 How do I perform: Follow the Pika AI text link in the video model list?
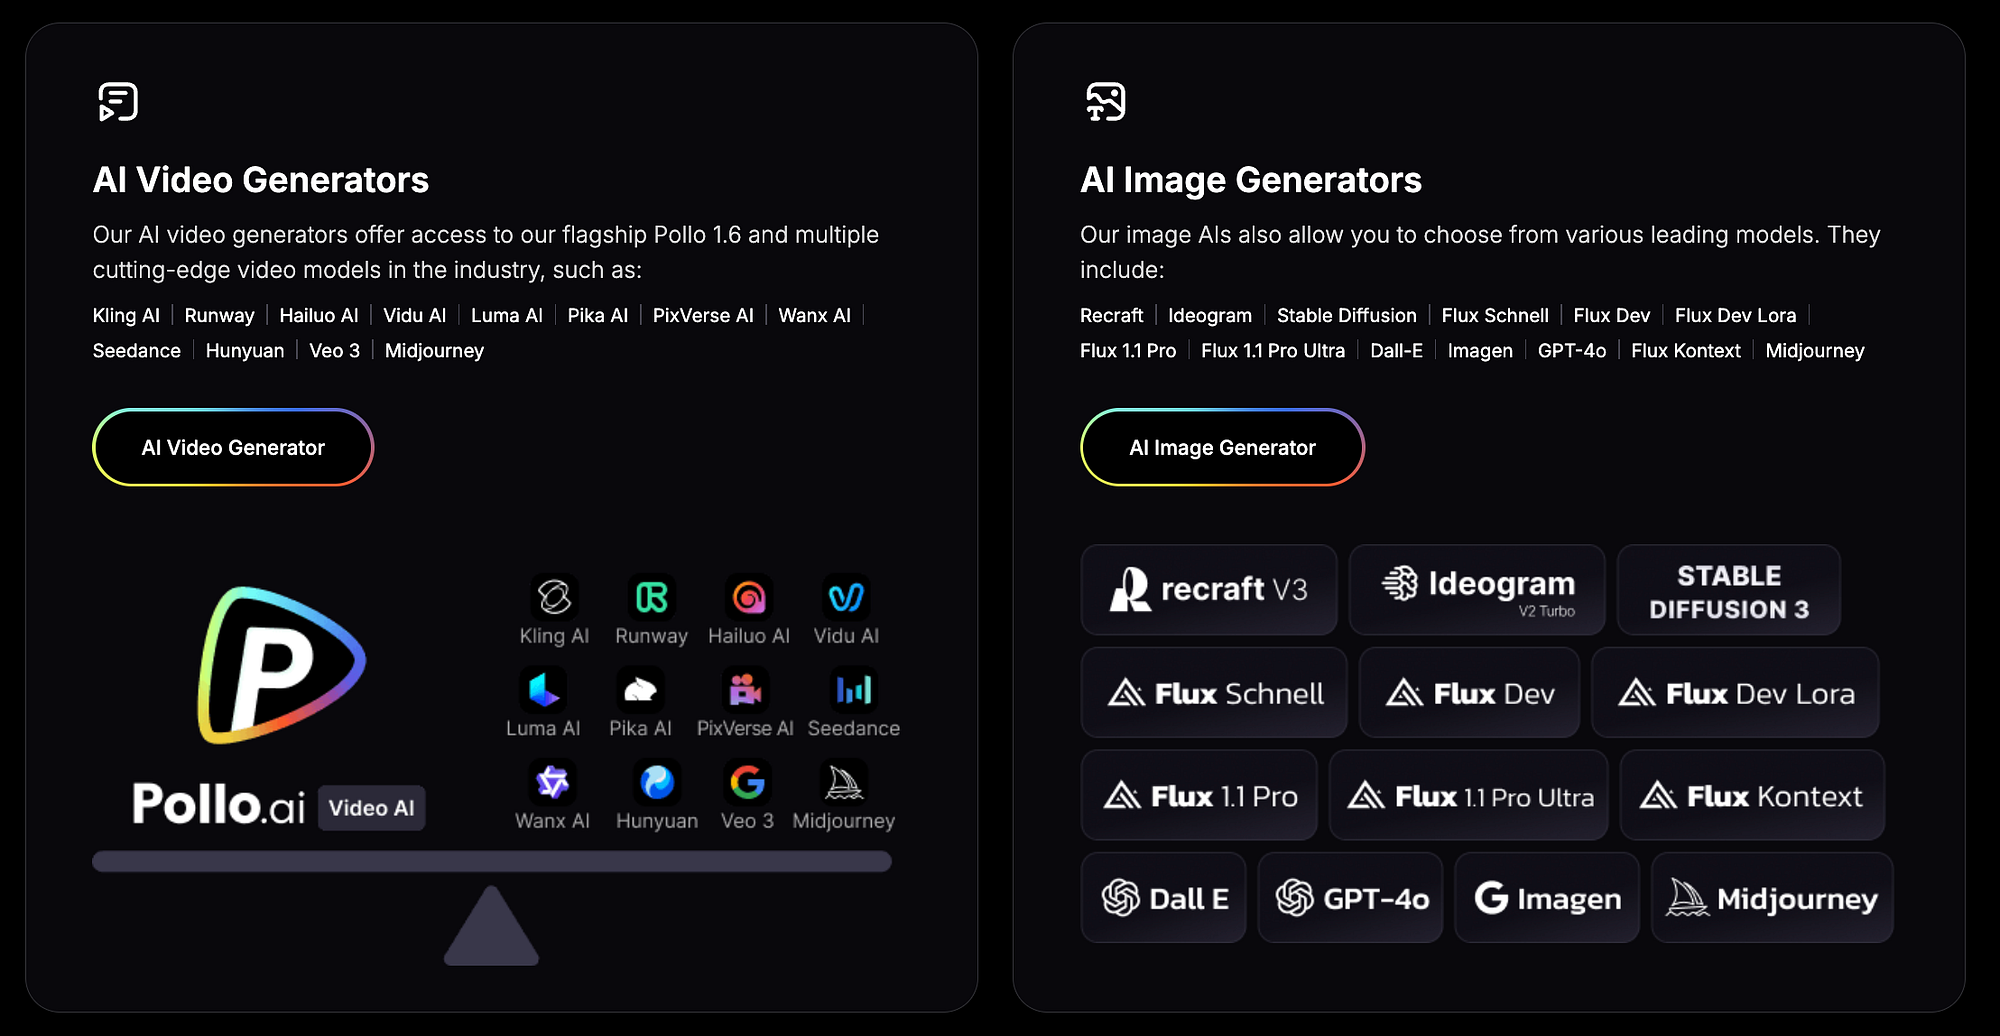coord(598,316)
